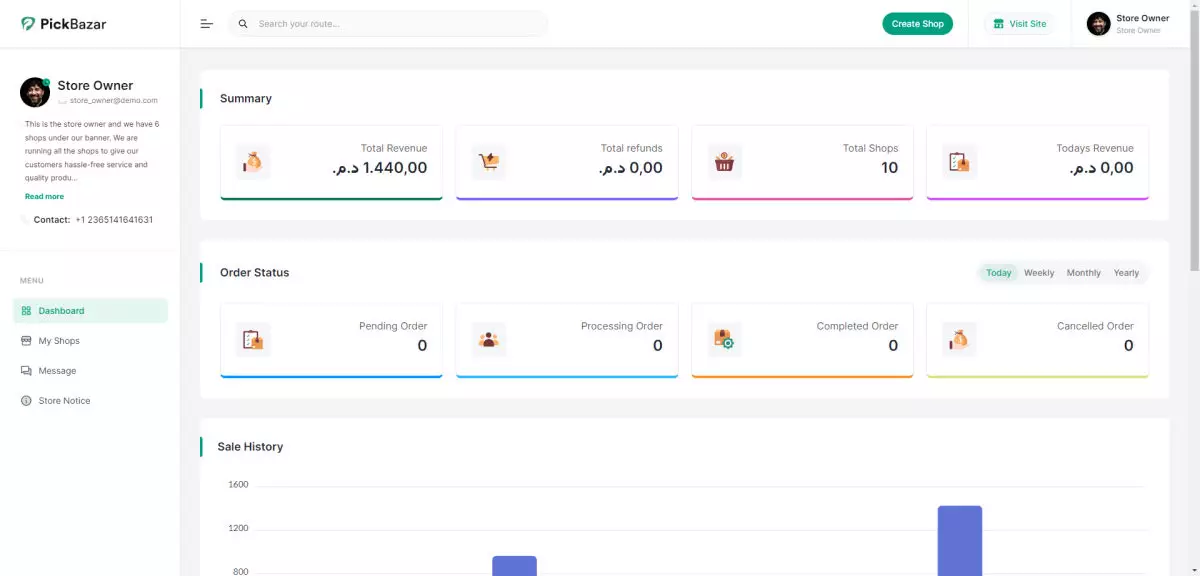Image resolution: width=1200 pixels, height=576 pixels.
Task: Open the top-right Store Owner avatar
Action: pos(1098,24)
